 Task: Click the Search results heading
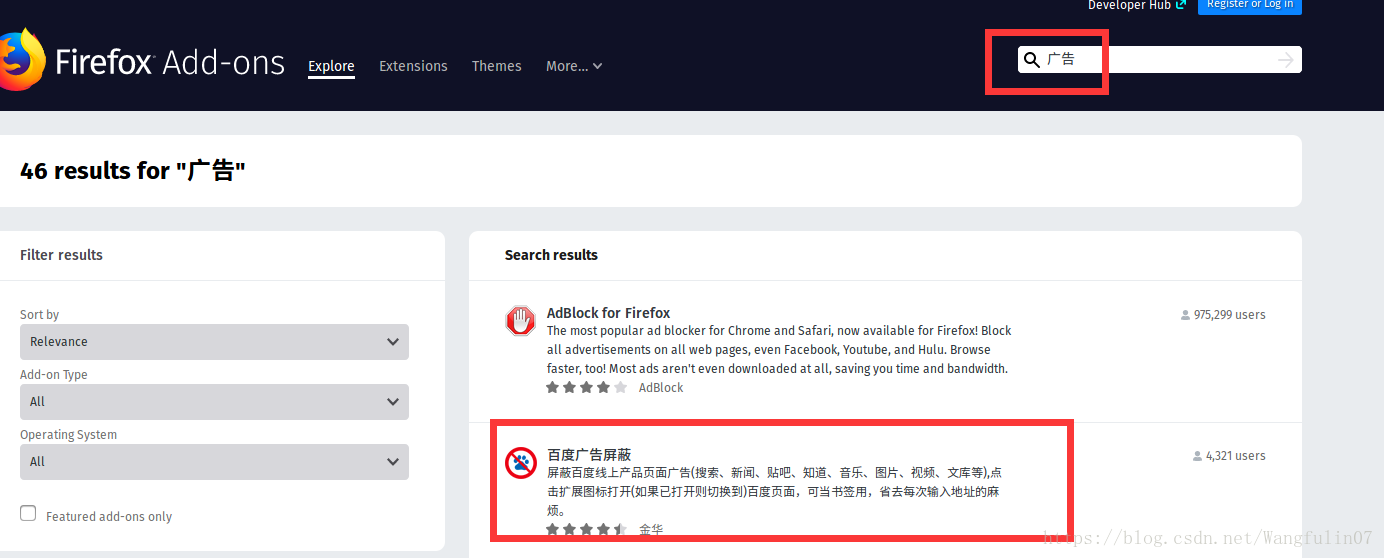point(551,255)
